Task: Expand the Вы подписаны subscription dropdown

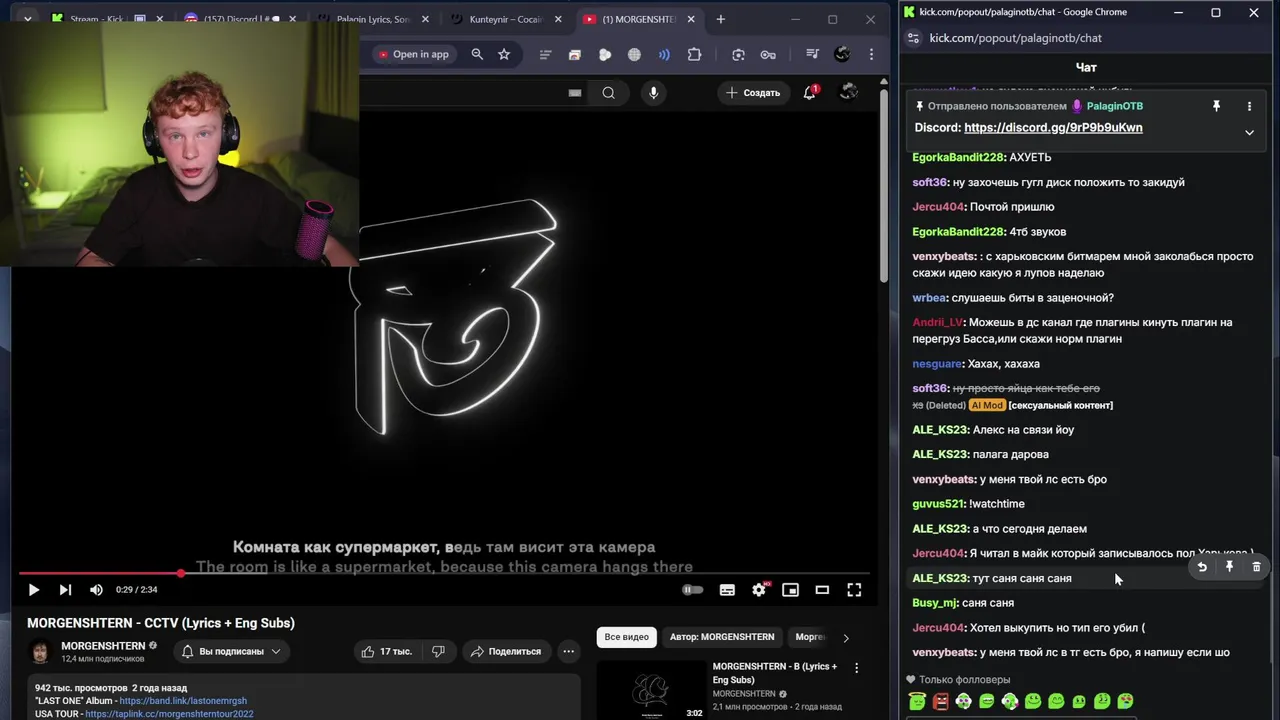Action: (232, 651)
